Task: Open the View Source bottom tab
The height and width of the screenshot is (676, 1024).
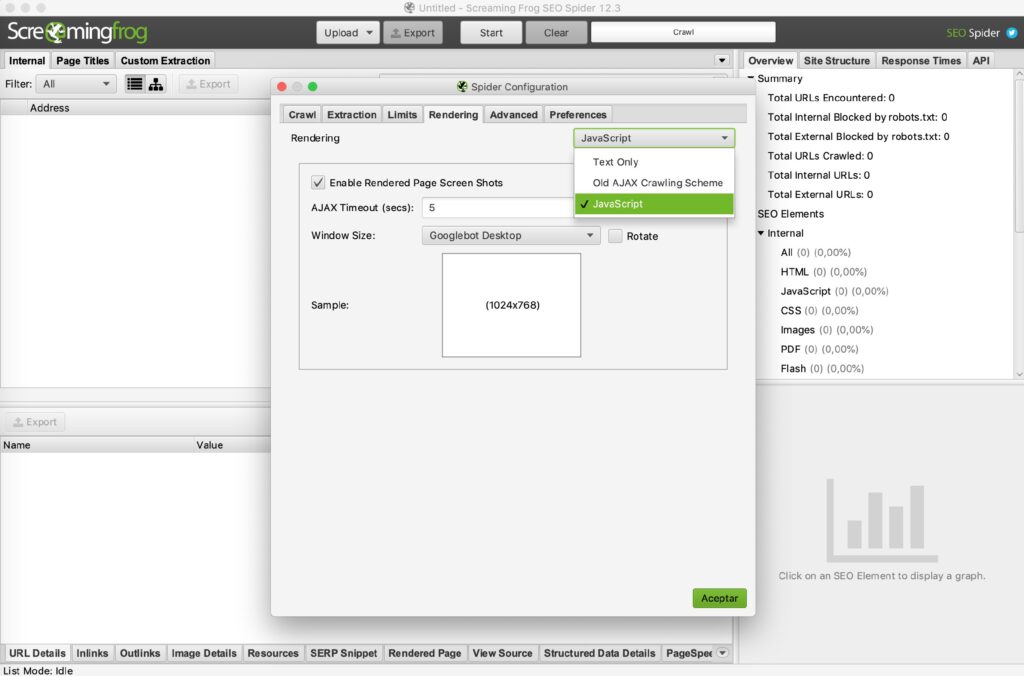Action: point(502,652)
